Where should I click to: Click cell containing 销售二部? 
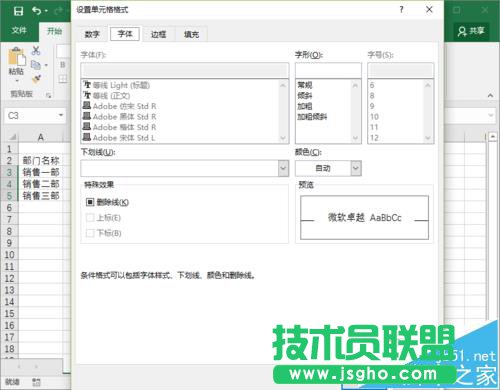[x=41, y=184]
